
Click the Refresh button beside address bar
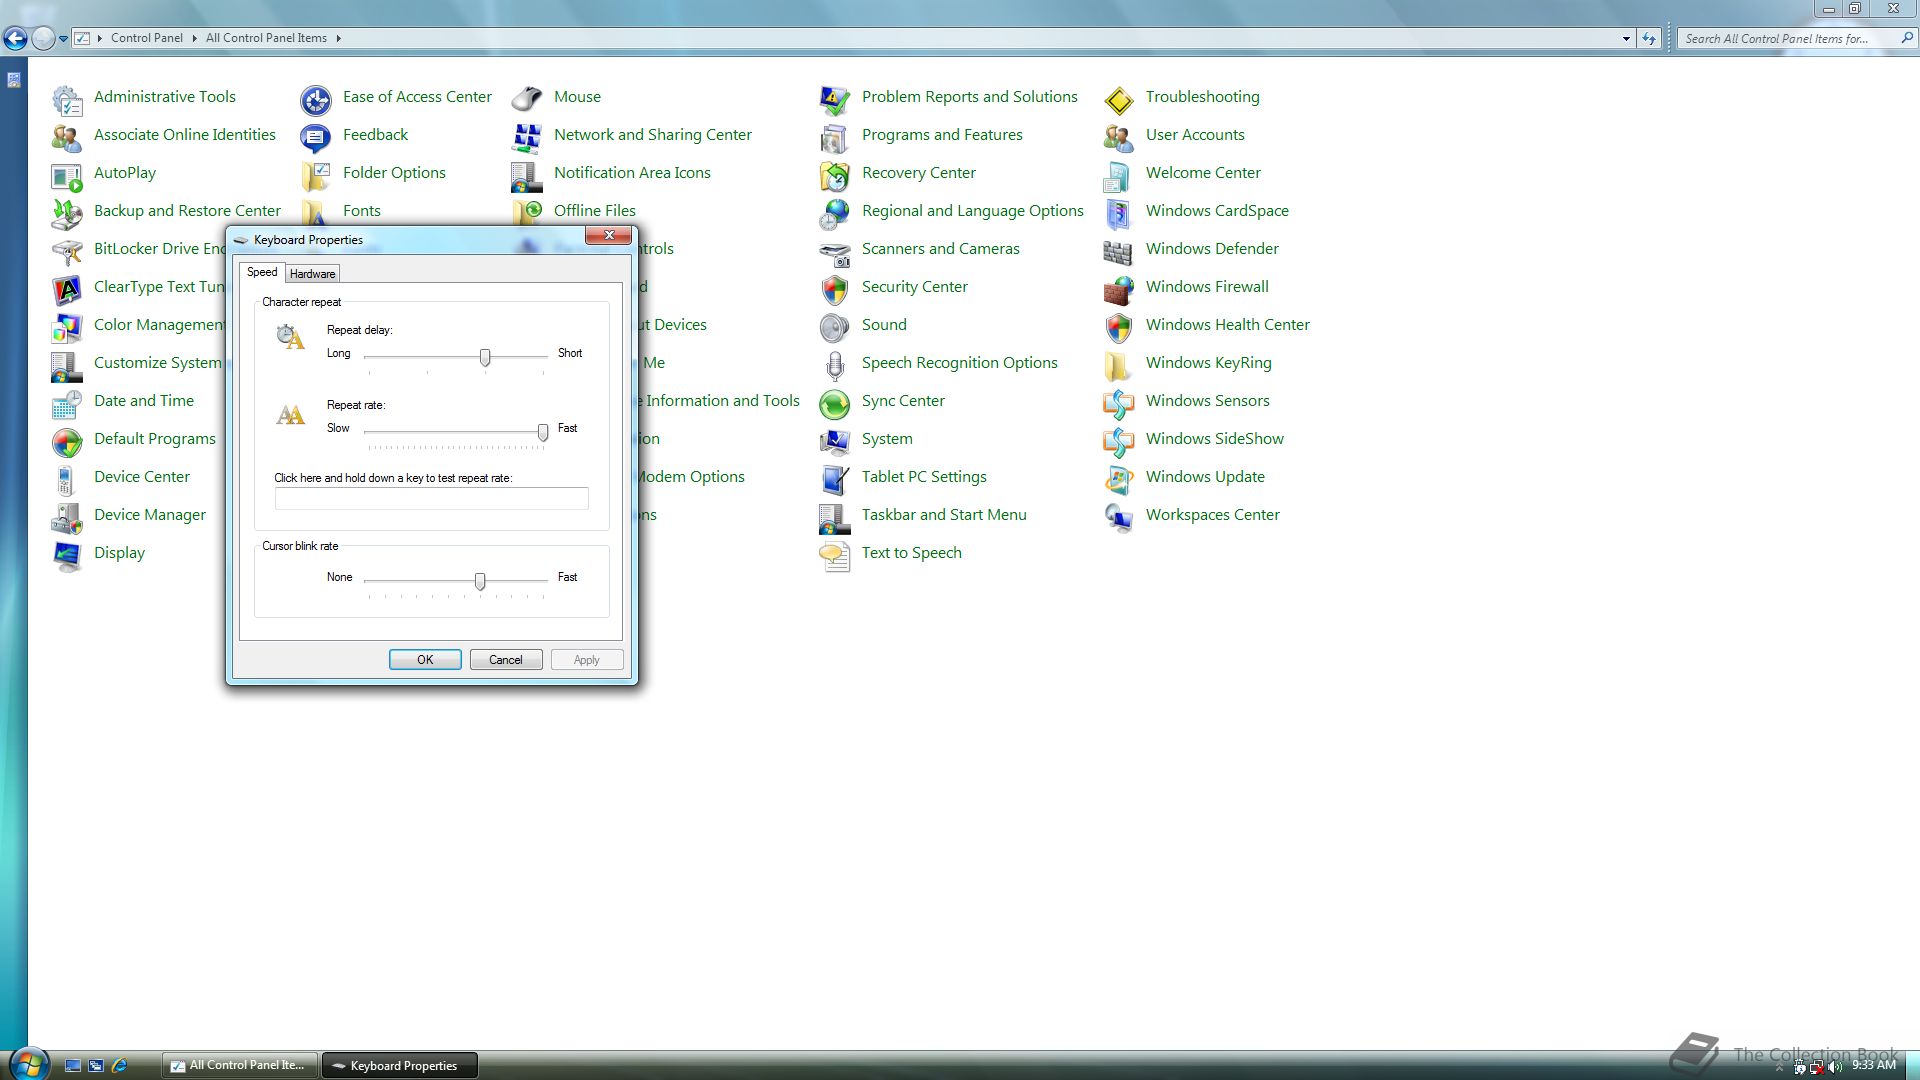[x=1649, y=39]
